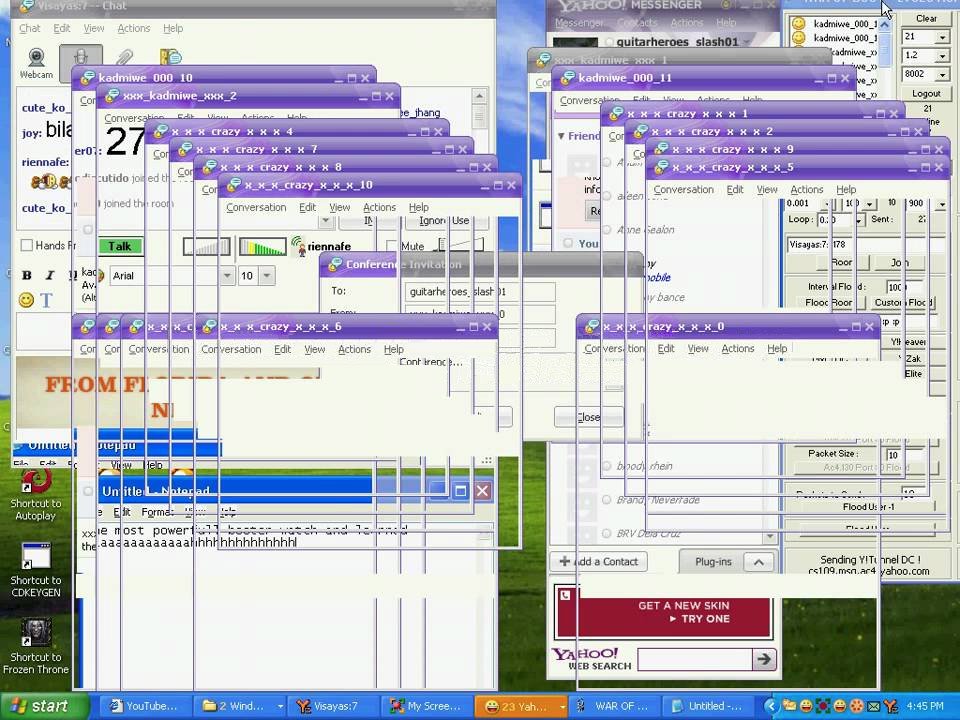Click the green Talk button
960x720 pixels.
click(120, 246)
